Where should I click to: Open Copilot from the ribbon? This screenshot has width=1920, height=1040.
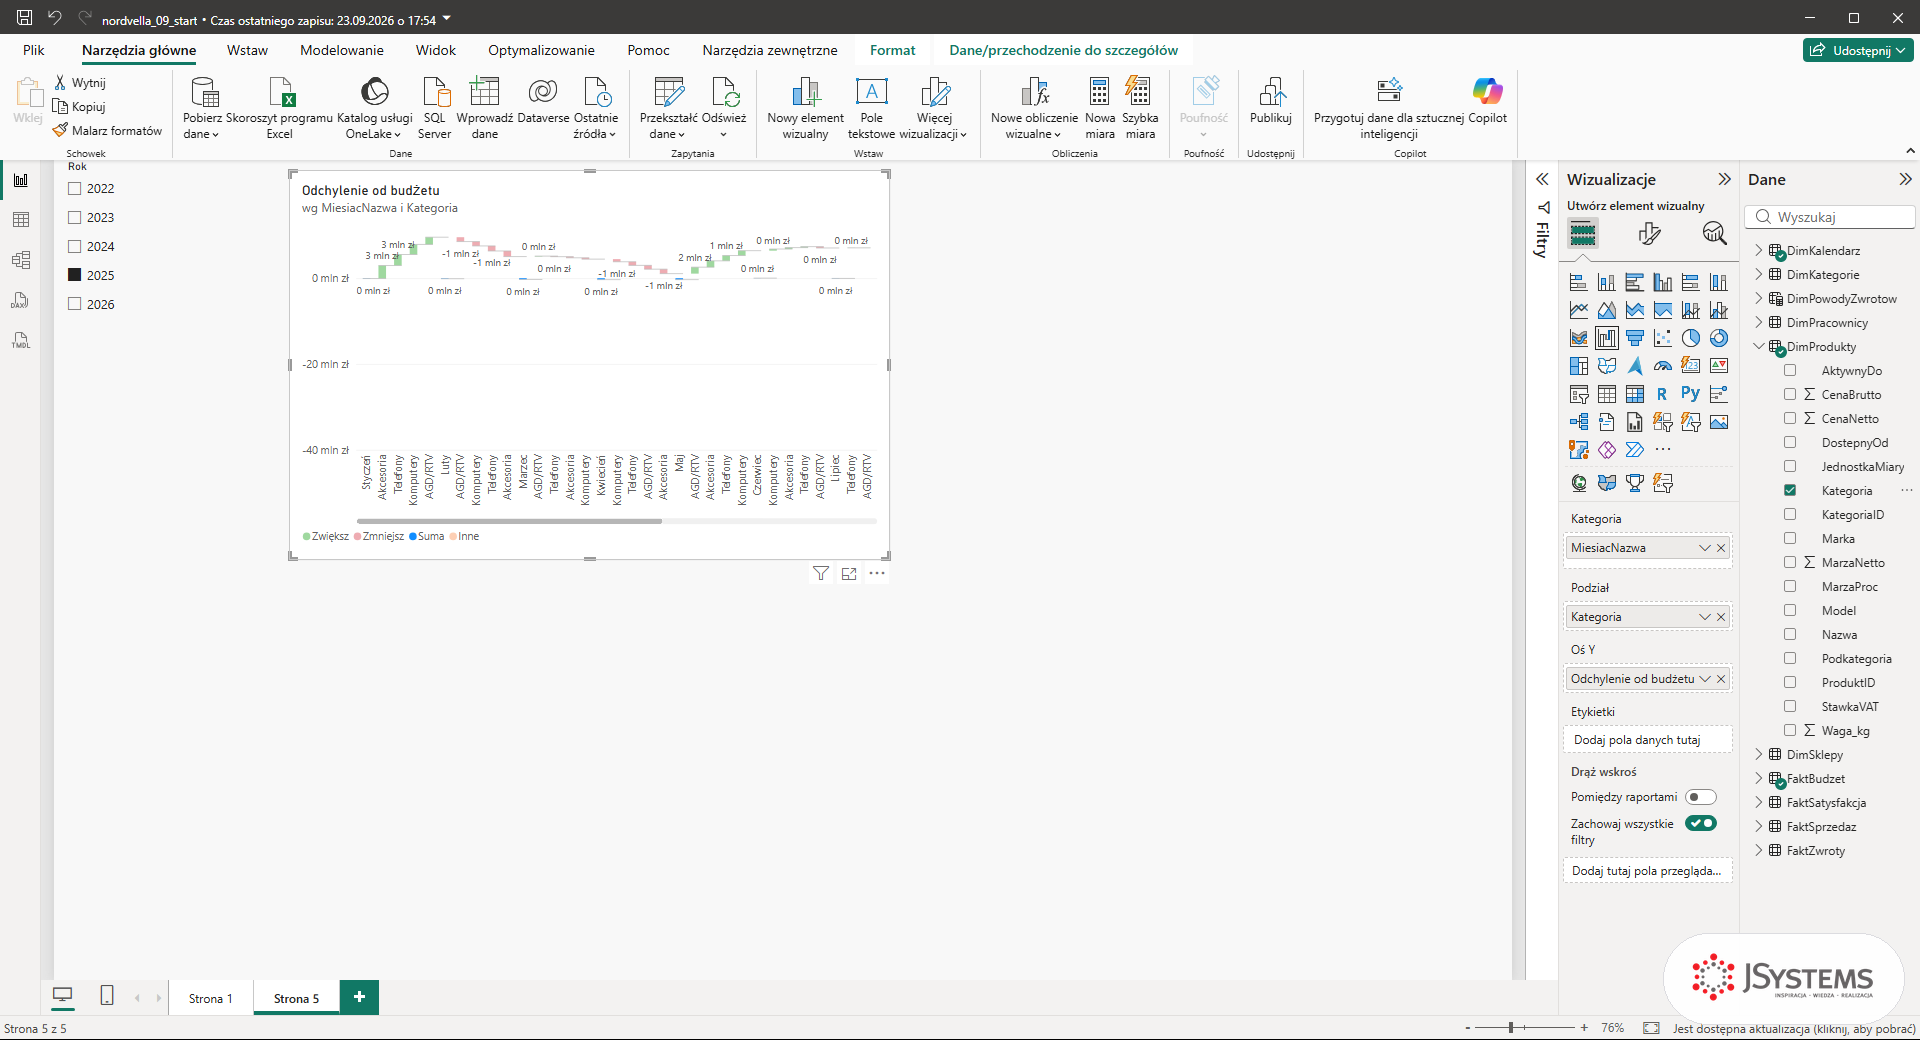pos(1487,100)
